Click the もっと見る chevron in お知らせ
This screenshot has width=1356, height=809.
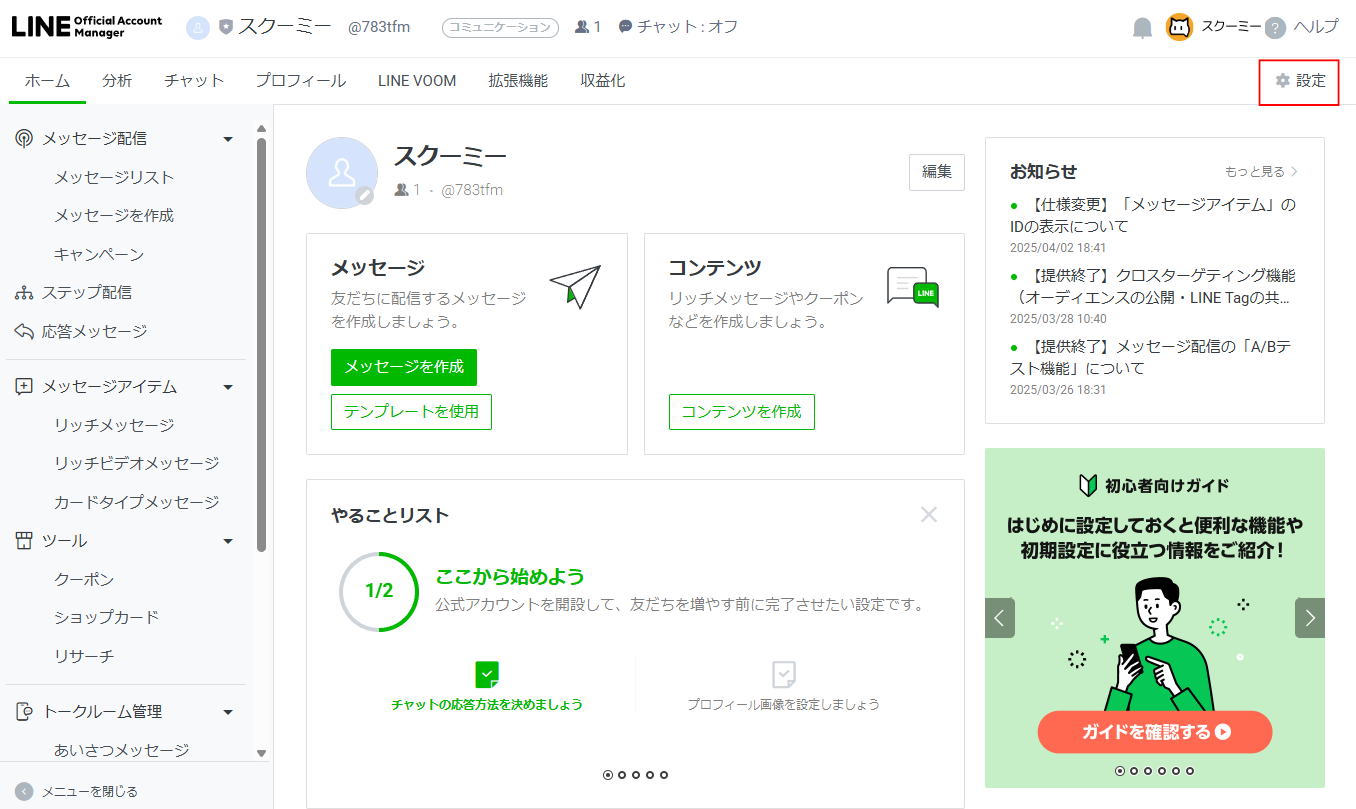tap(1294, 172)
